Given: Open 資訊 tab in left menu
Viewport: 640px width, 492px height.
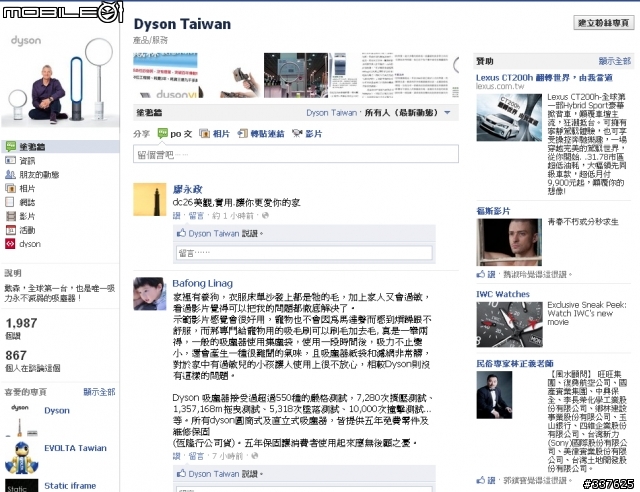Looking at the screenshot, I should point(27,161).
